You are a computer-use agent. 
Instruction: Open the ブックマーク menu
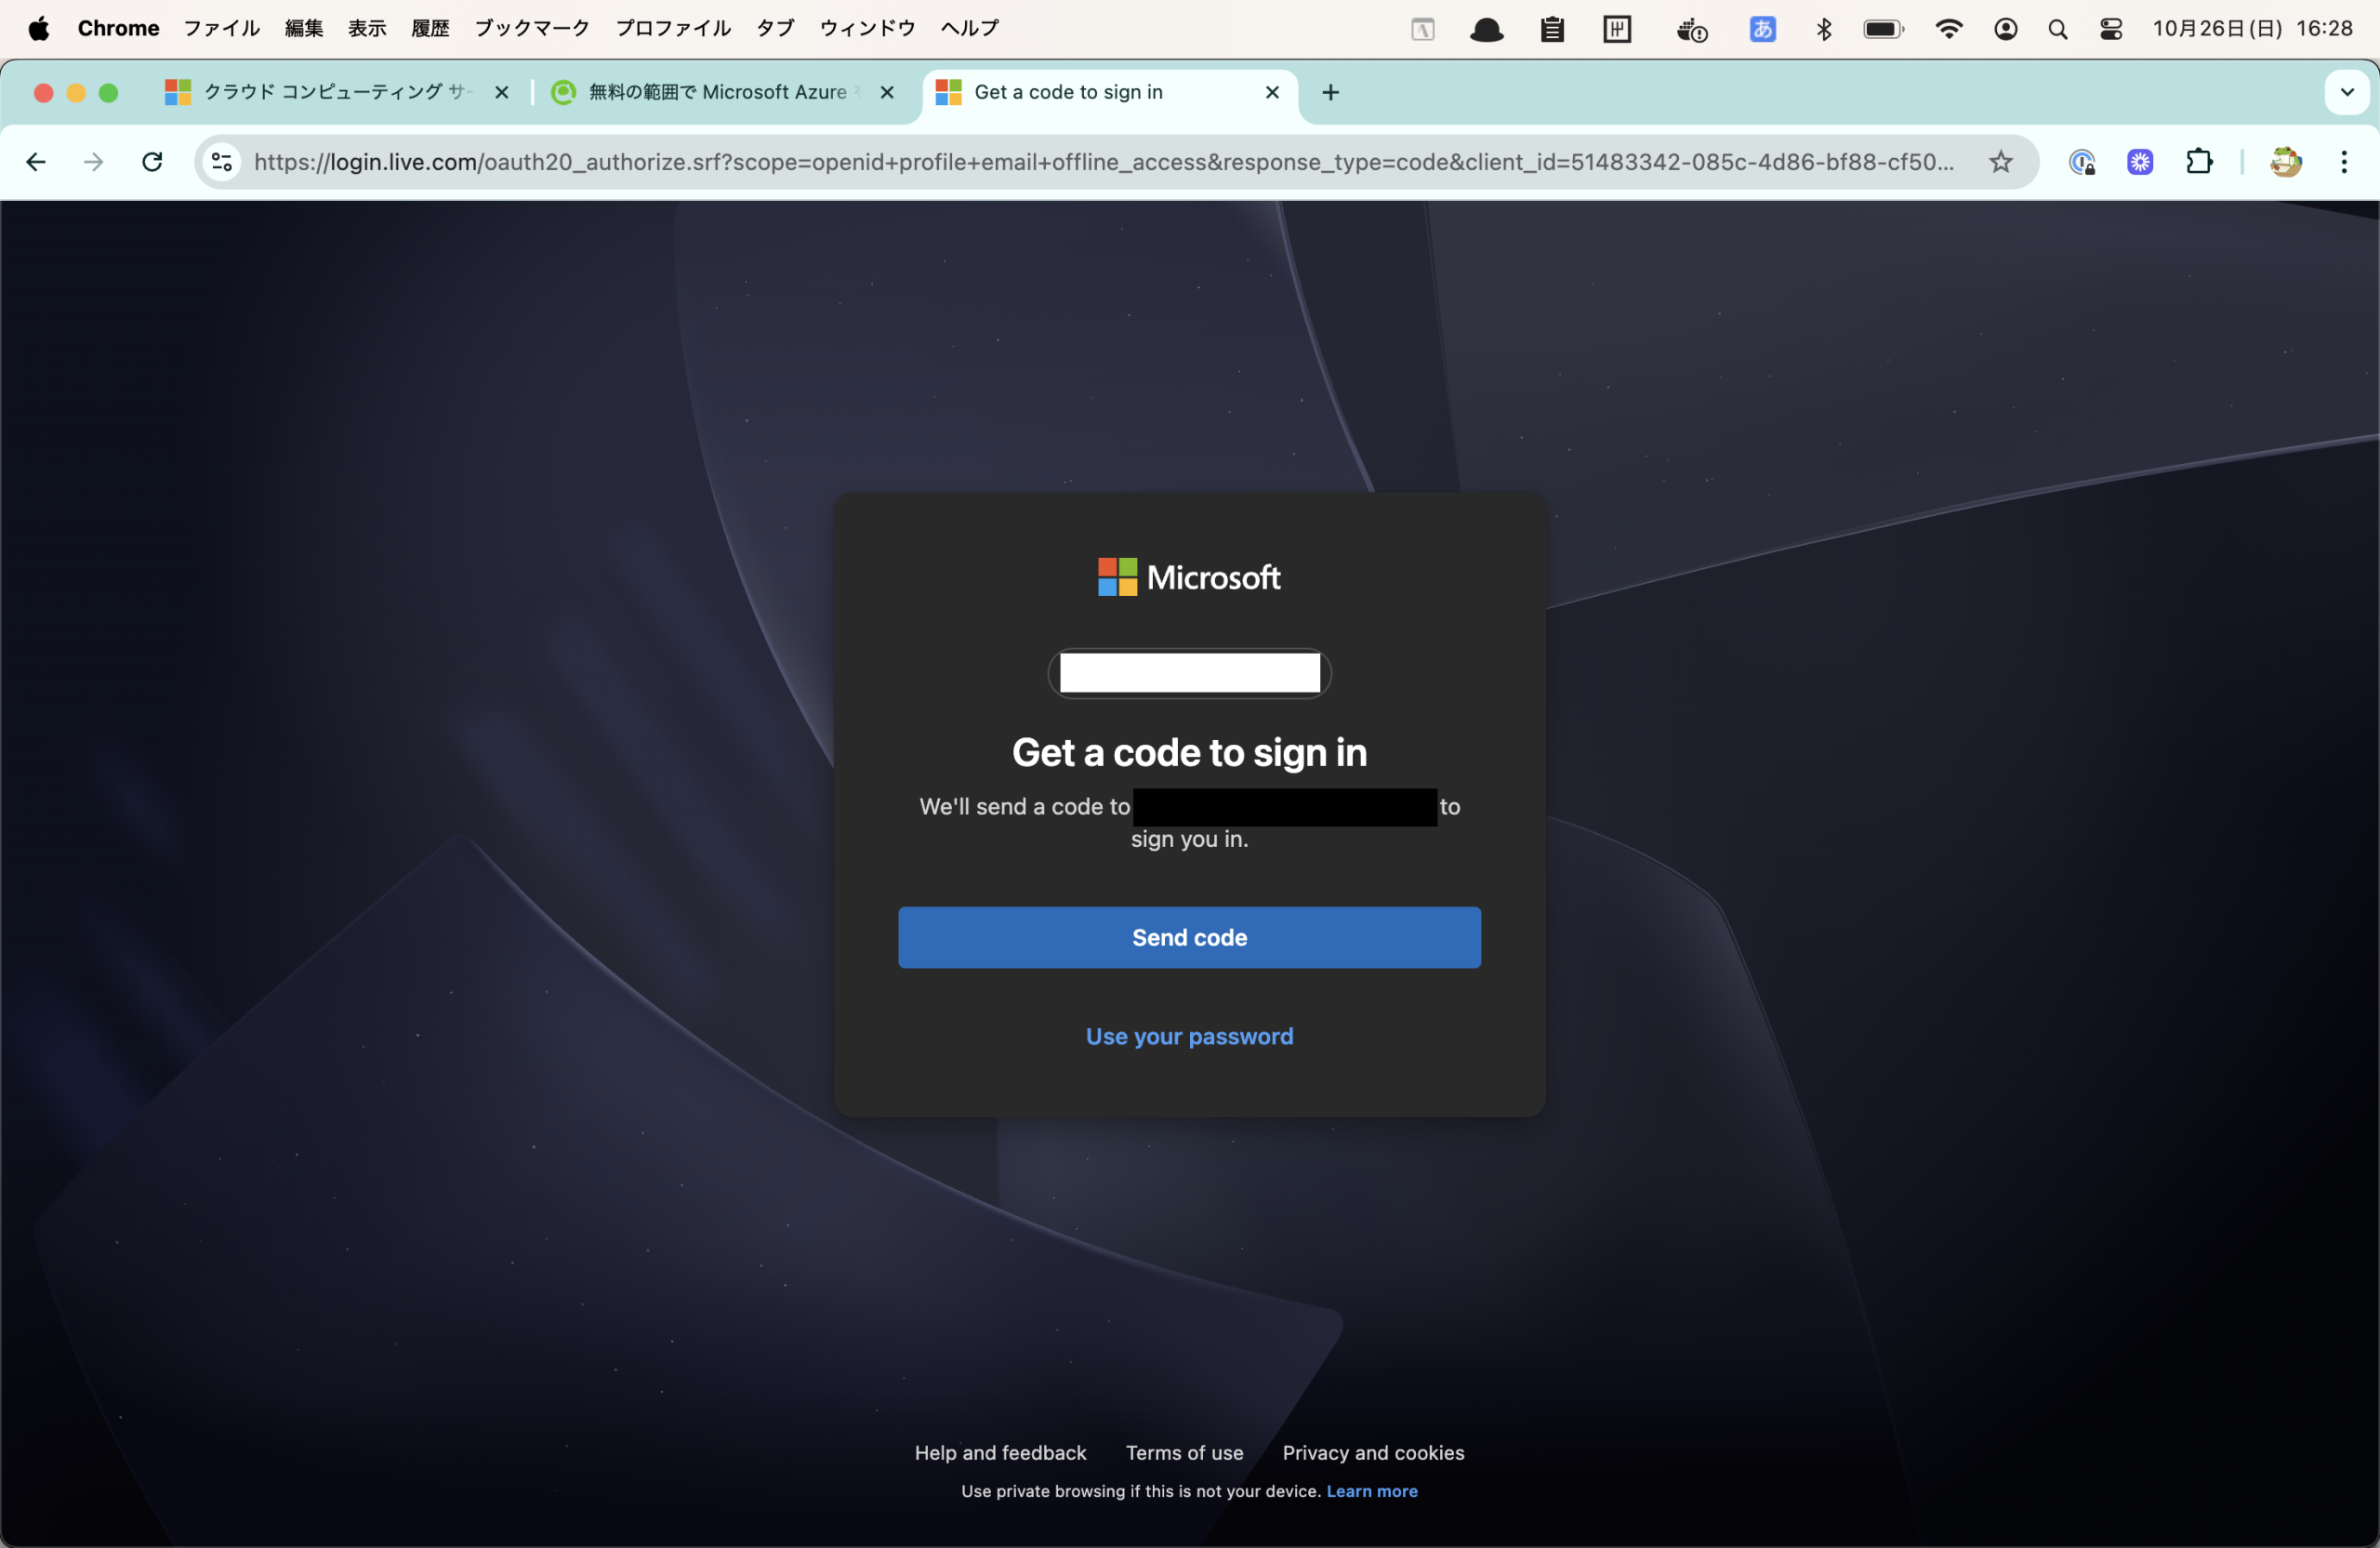click(x=532, y=29)
